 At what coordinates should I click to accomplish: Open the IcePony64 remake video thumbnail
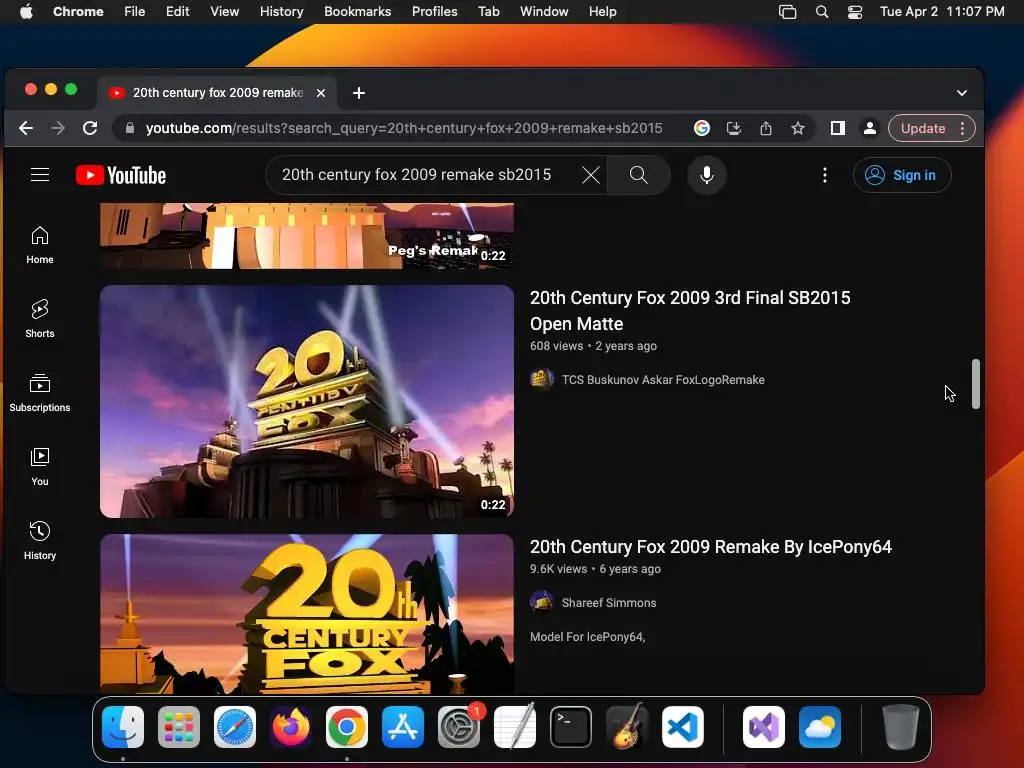pyautogui.click(x=307, y=614)
